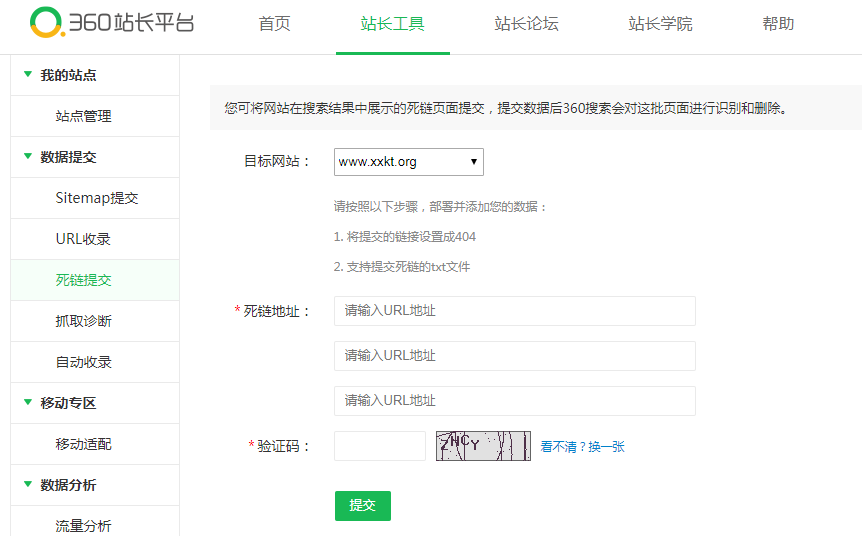The image size is (862, 536).
Task: Click the instruction line 请按照以下步骤
Action: click(440, 207)
